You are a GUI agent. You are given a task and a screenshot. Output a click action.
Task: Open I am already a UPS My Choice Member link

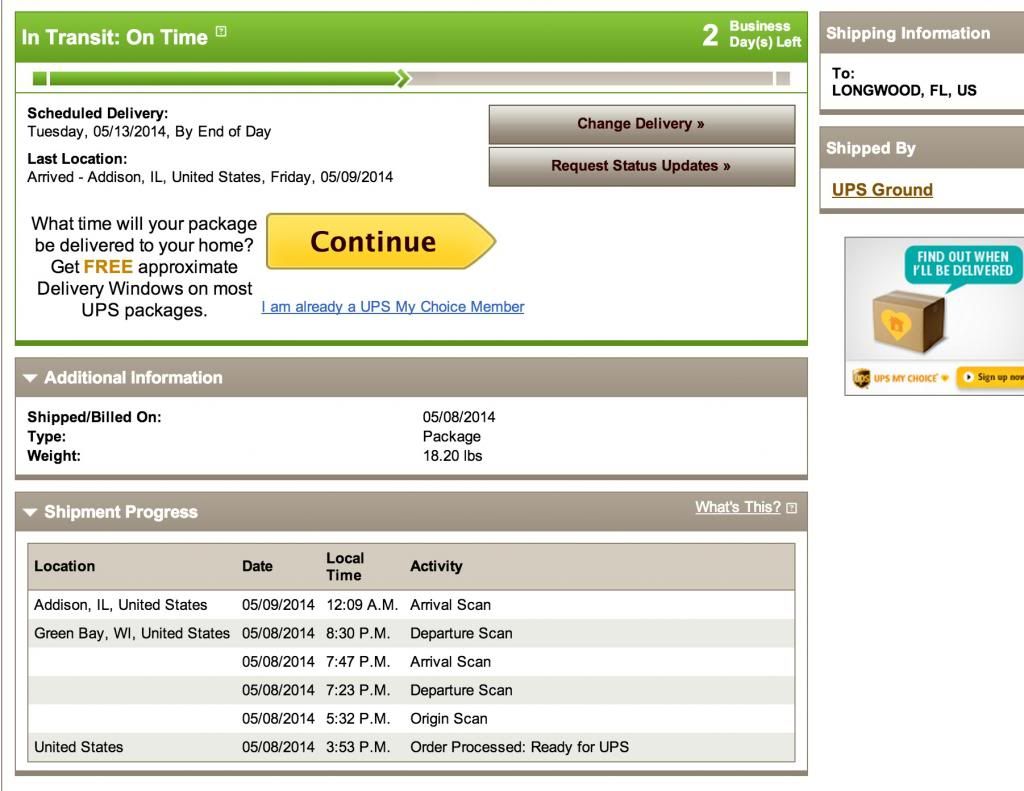[x=392, y=306]
